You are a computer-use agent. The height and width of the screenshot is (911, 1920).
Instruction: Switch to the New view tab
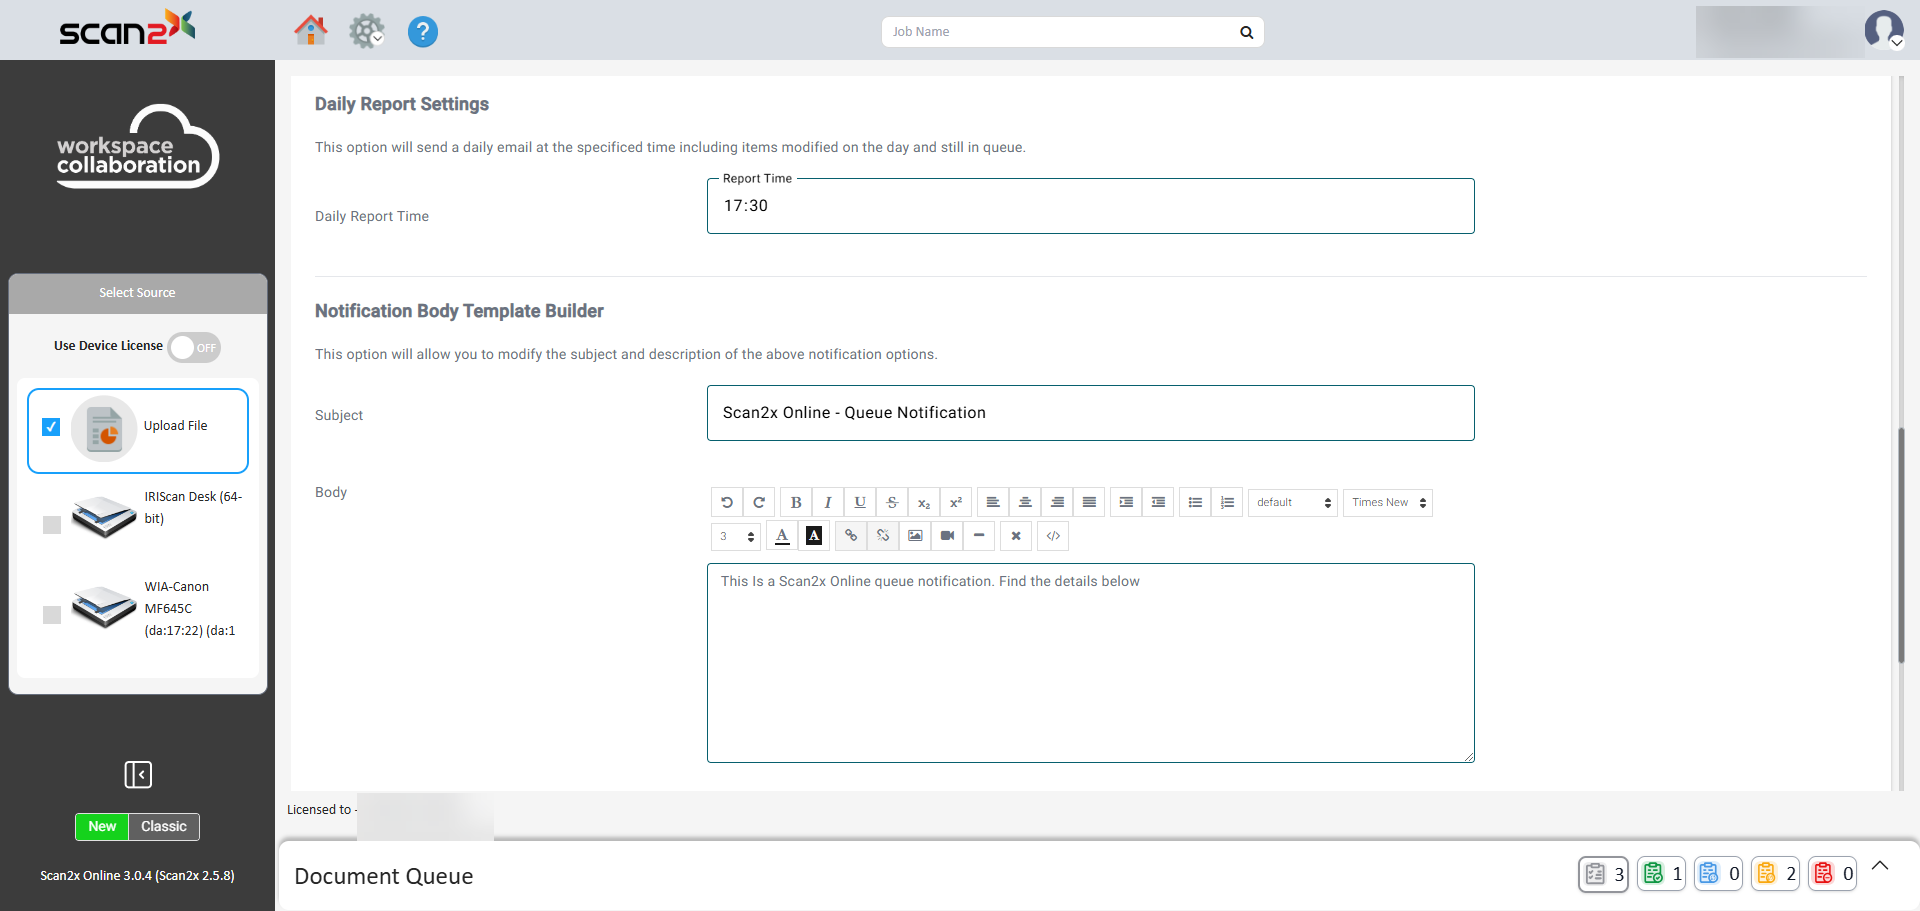pos(102,827)
